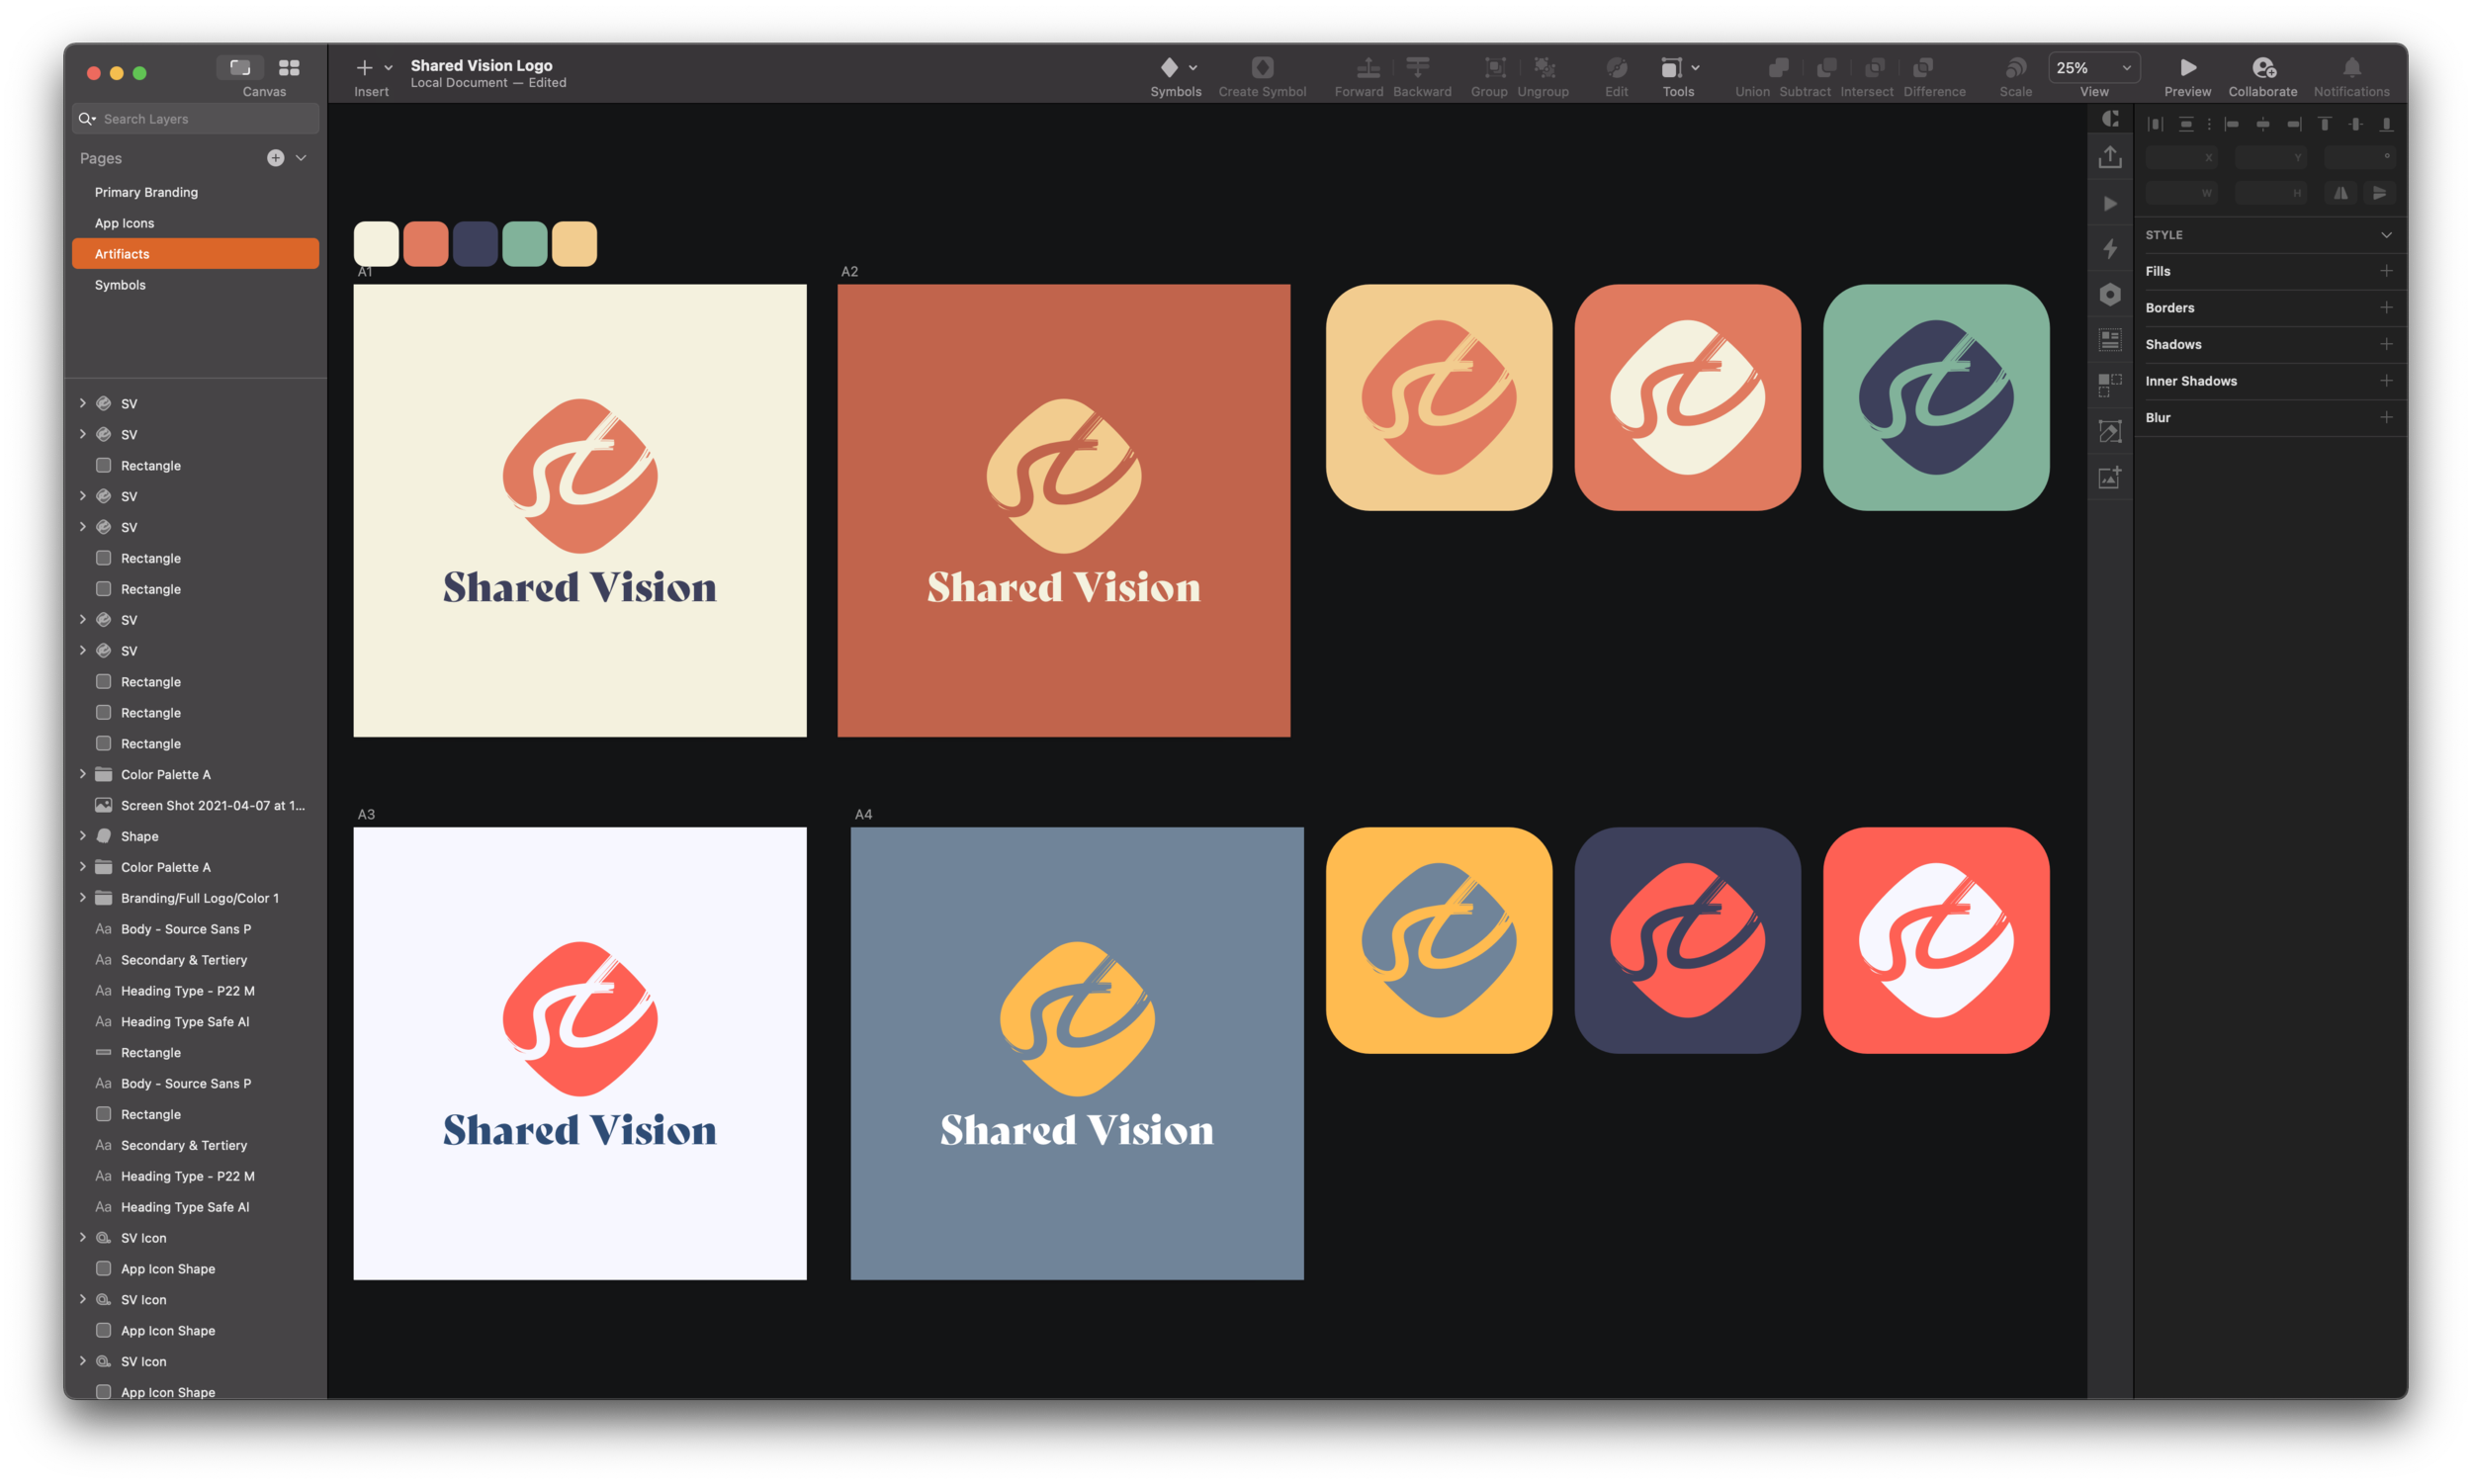Open the Notifications bell
The height and width of the screenshot is (1484, 2472).
(2351, 67)
